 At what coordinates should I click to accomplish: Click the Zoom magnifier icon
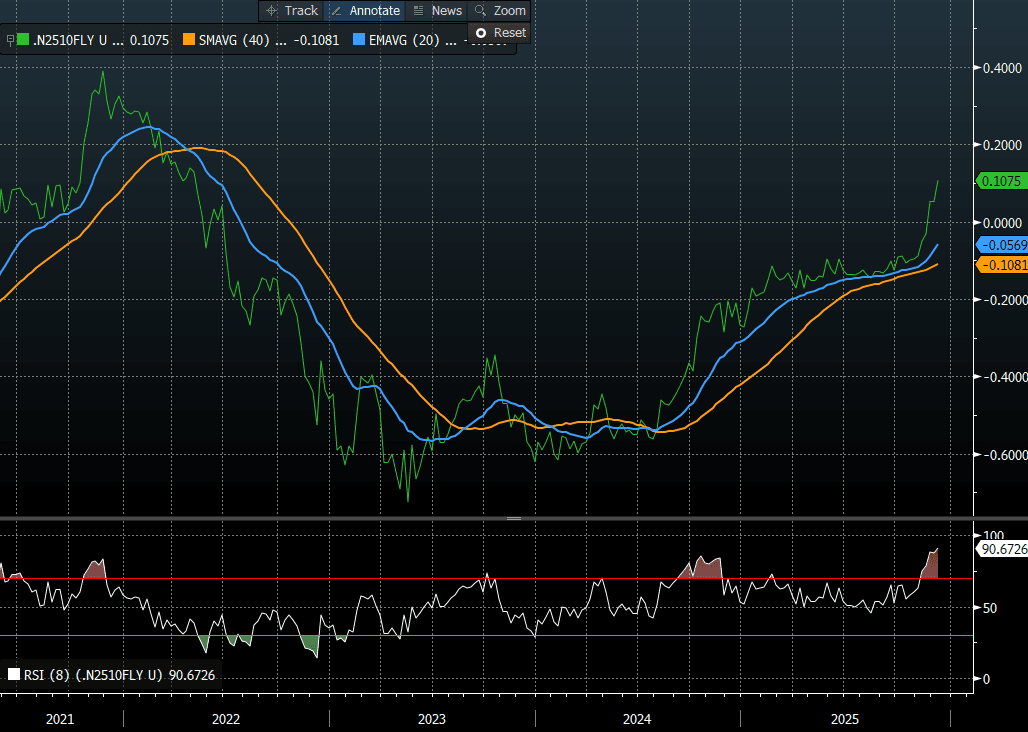[481, 11]
